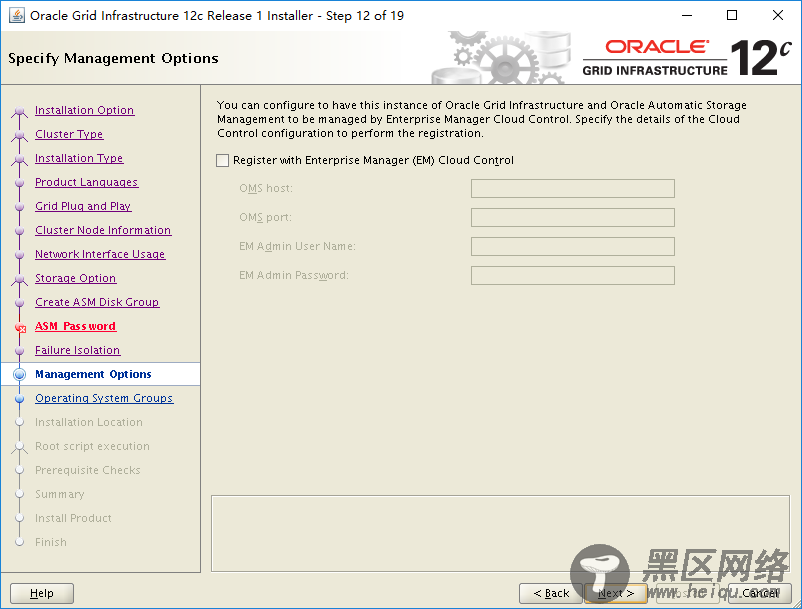Focus the EM Admin Password field
Screen dimensions: 802x609
click(x=572, y=276)
